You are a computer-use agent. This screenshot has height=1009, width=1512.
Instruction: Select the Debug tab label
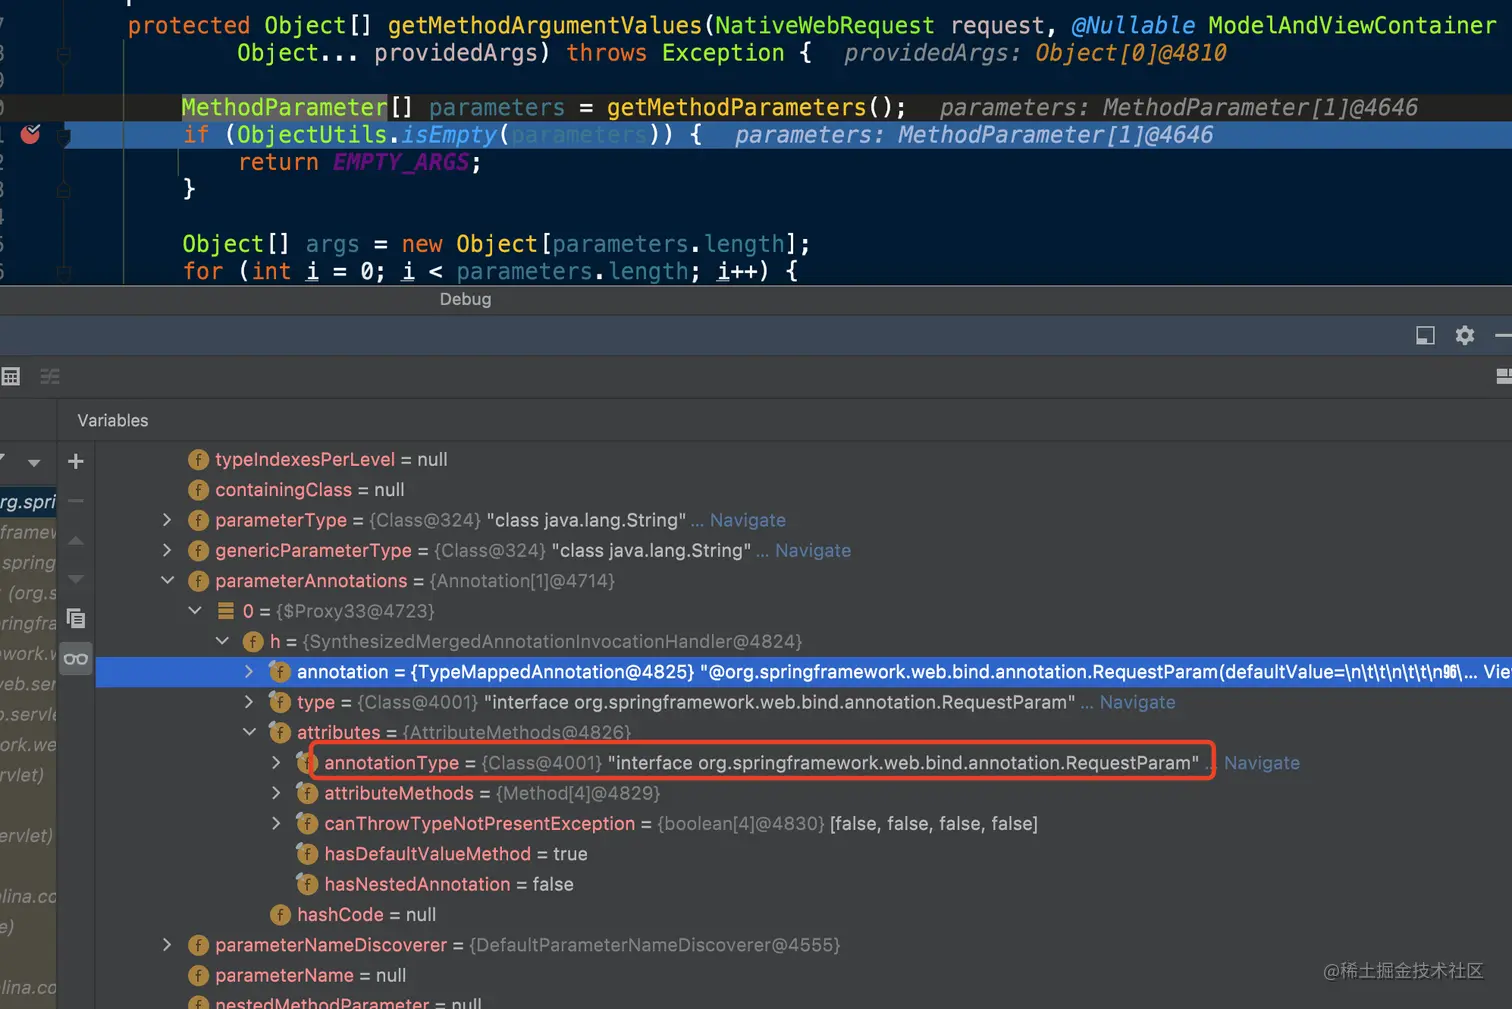click(465, 299)
